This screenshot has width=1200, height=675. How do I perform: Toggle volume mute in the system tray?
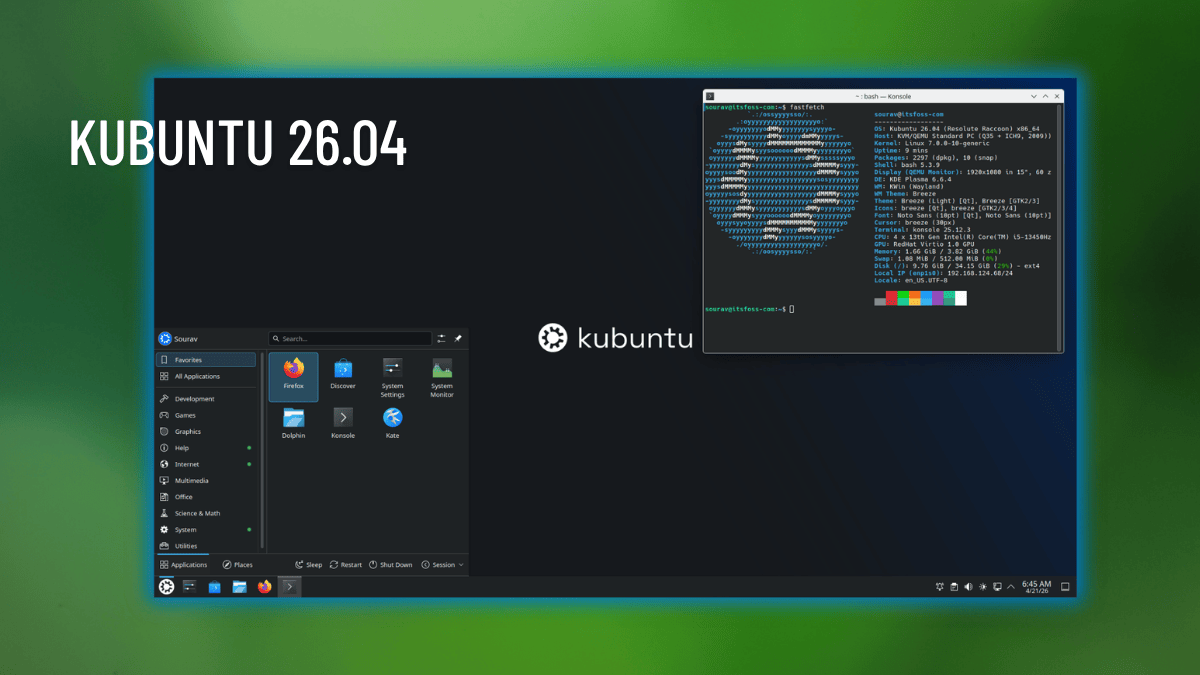(967, 586)
